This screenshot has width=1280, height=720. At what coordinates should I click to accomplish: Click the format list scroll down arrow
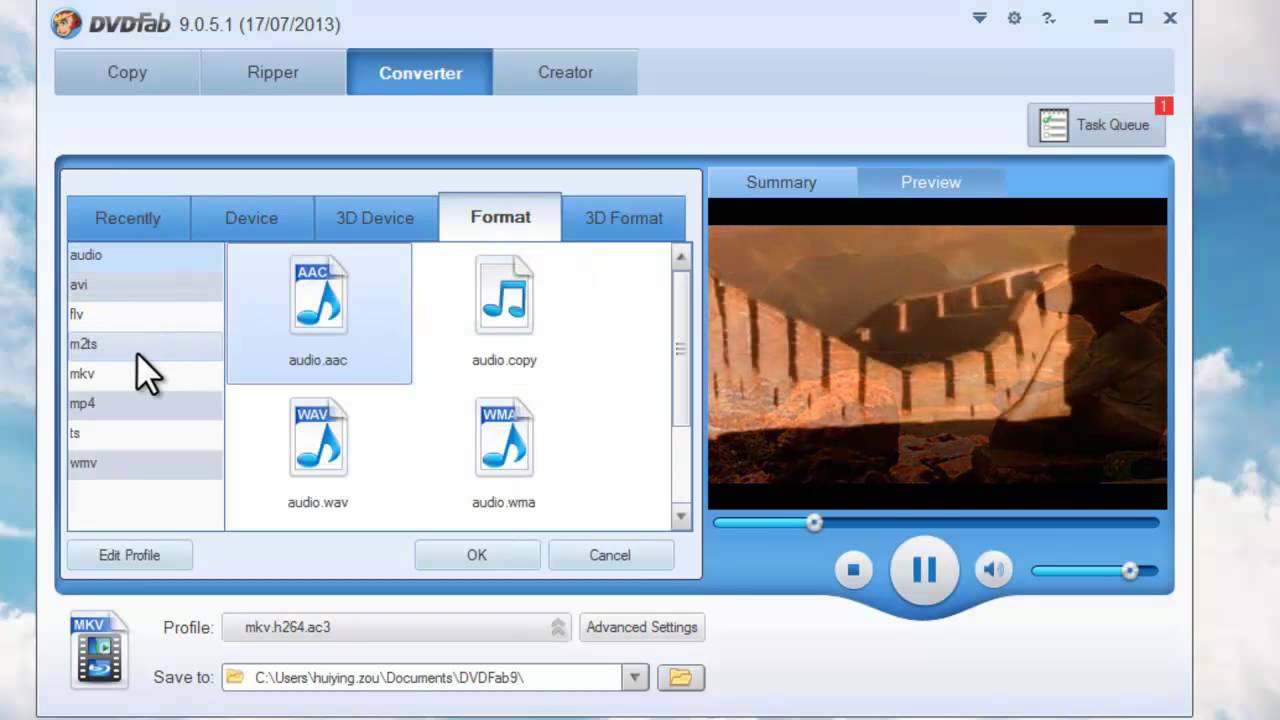(x=681, y=517)
